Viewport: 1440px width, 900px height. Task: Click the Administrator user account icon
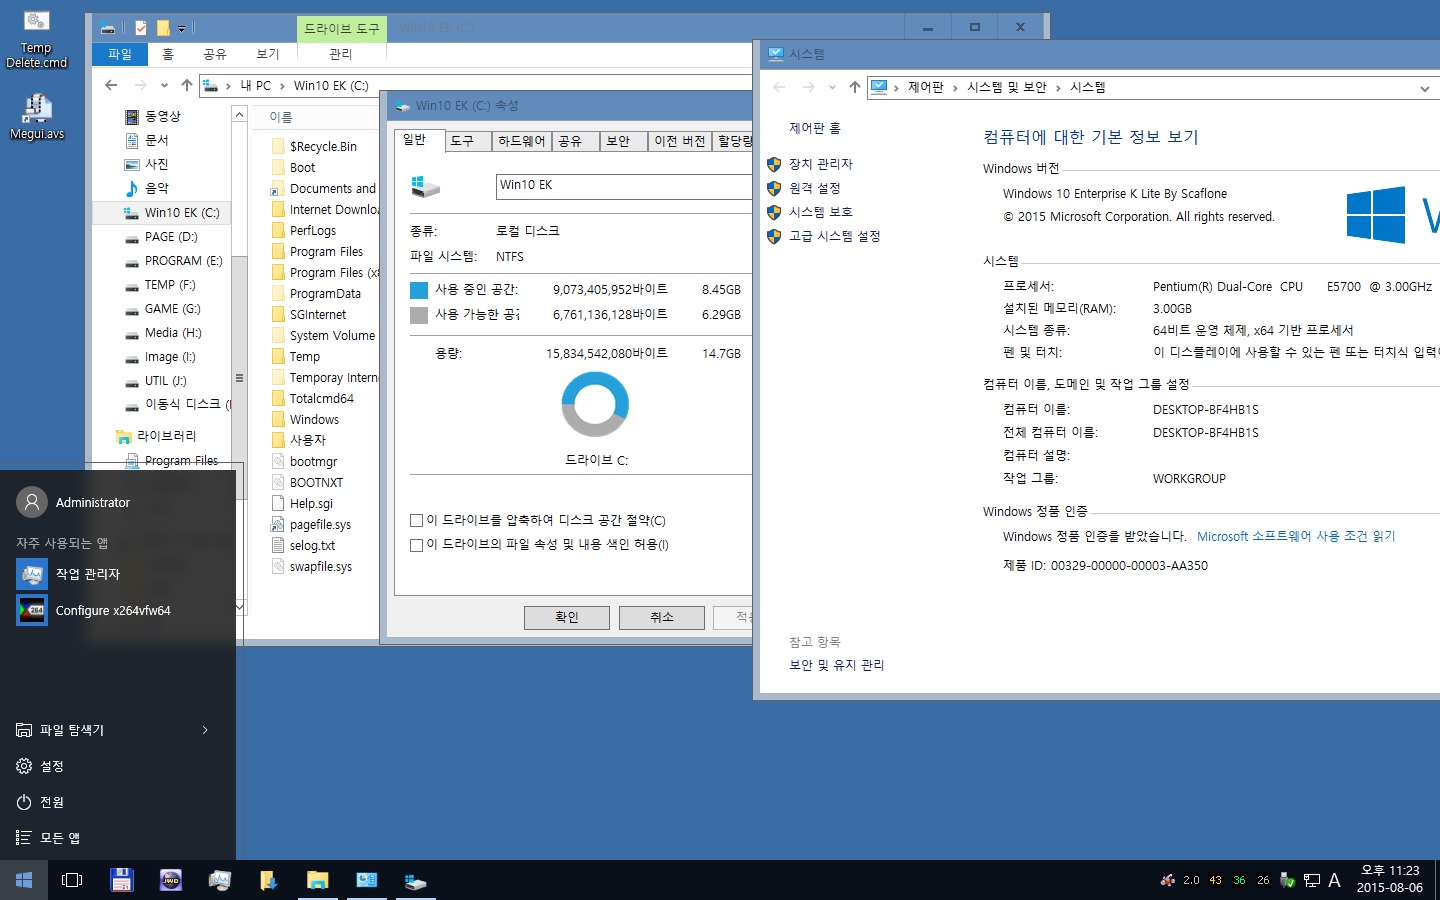32,502
